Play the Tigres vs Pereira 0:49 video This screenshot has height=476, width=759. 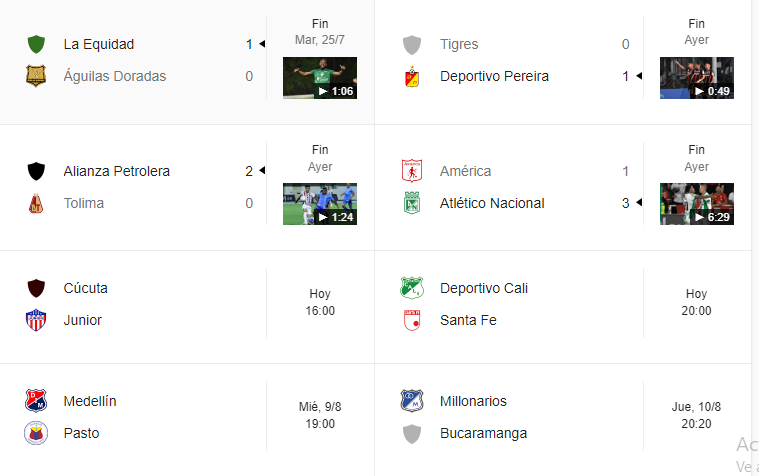point(697,78)
